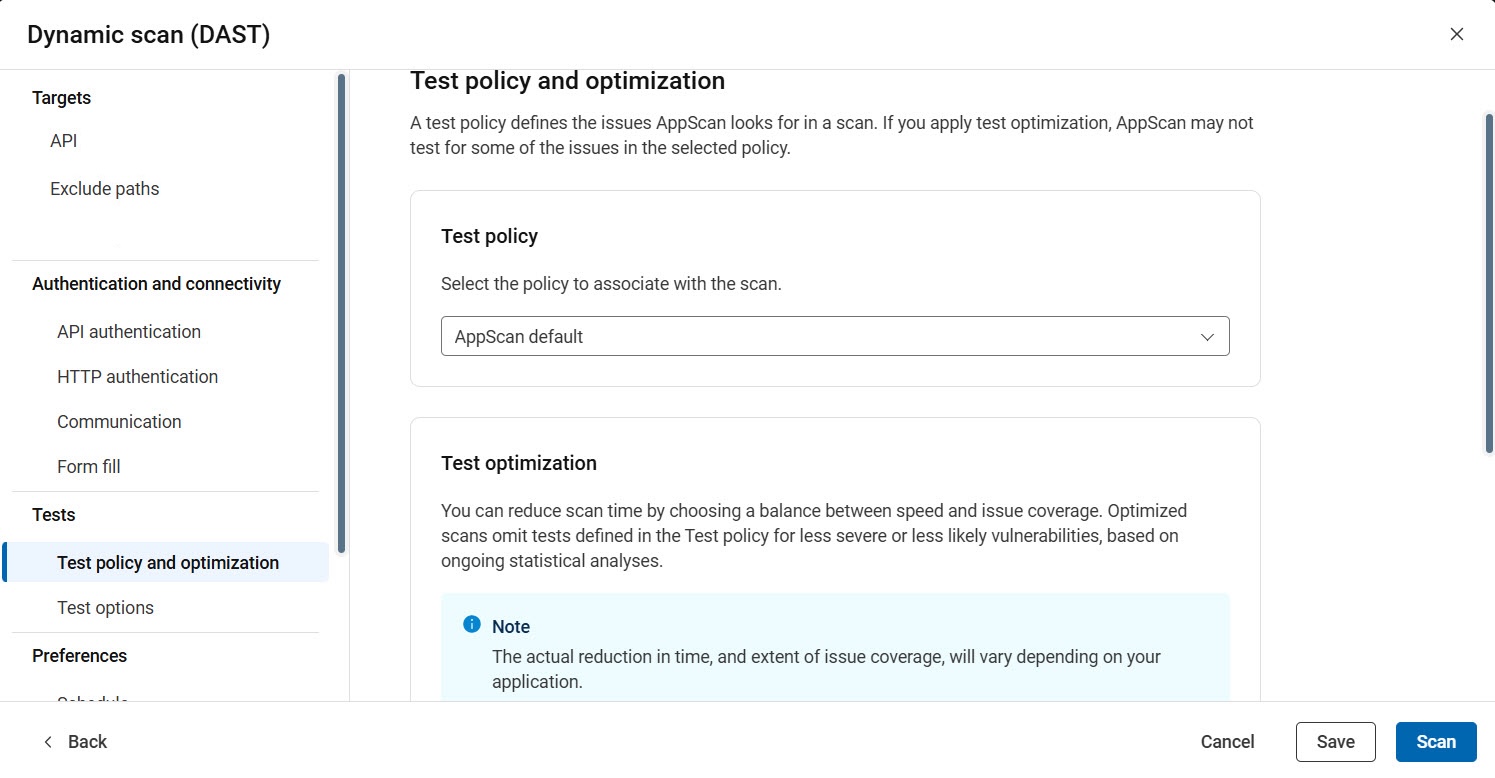Save the scan configuration
Screen dimensions: 1495x778
tap(1336, 741)
